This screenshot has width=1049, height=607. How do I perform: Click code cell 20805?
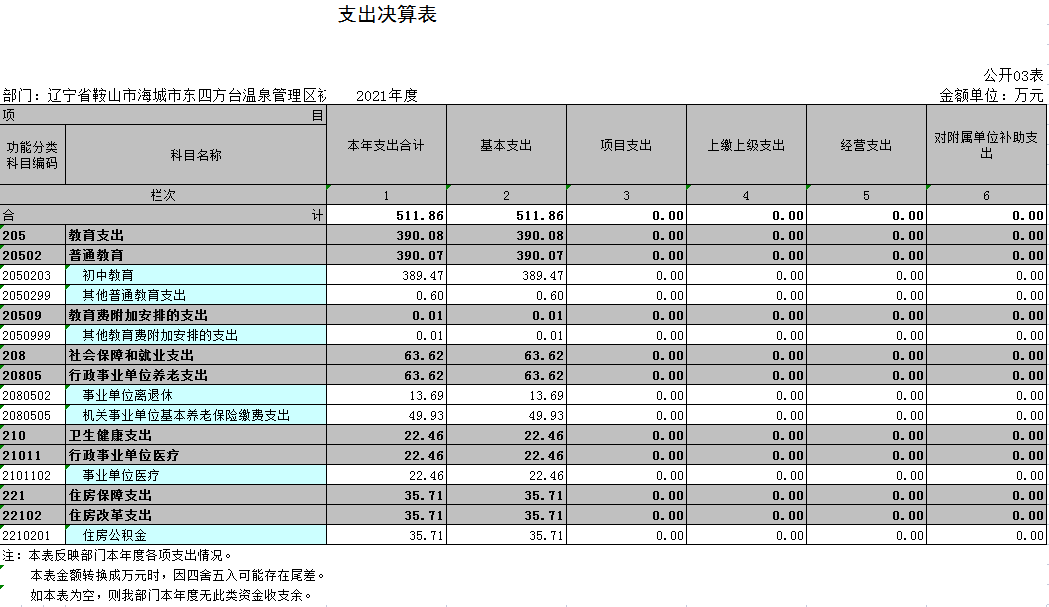click(32, 375)
